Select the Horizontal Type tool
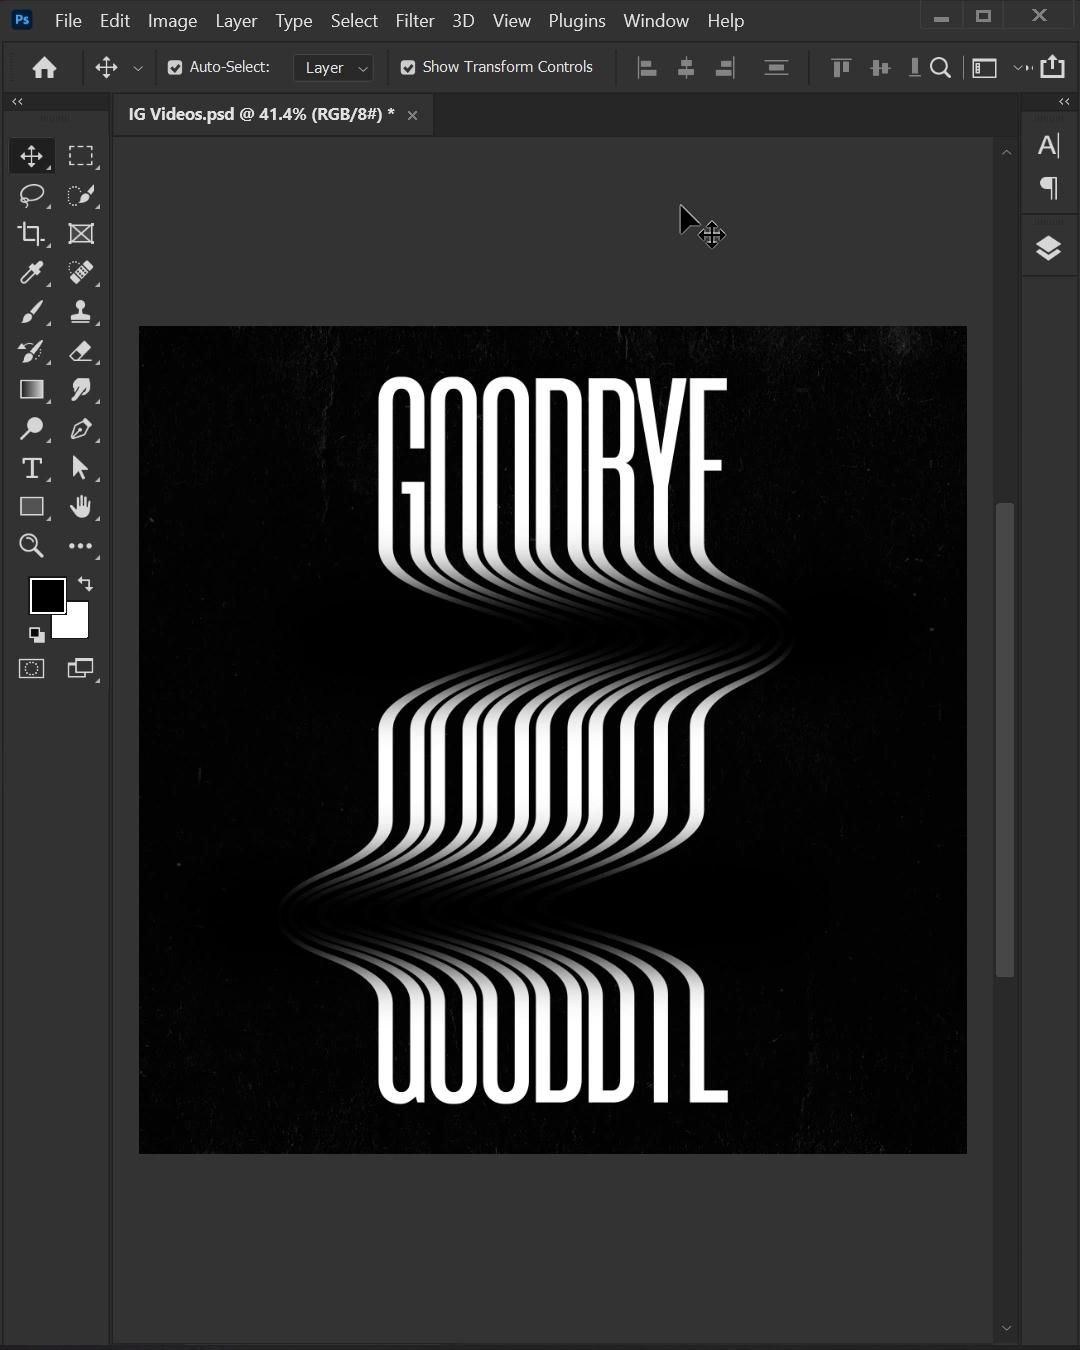1080x1350 pixels. (32, 468)
